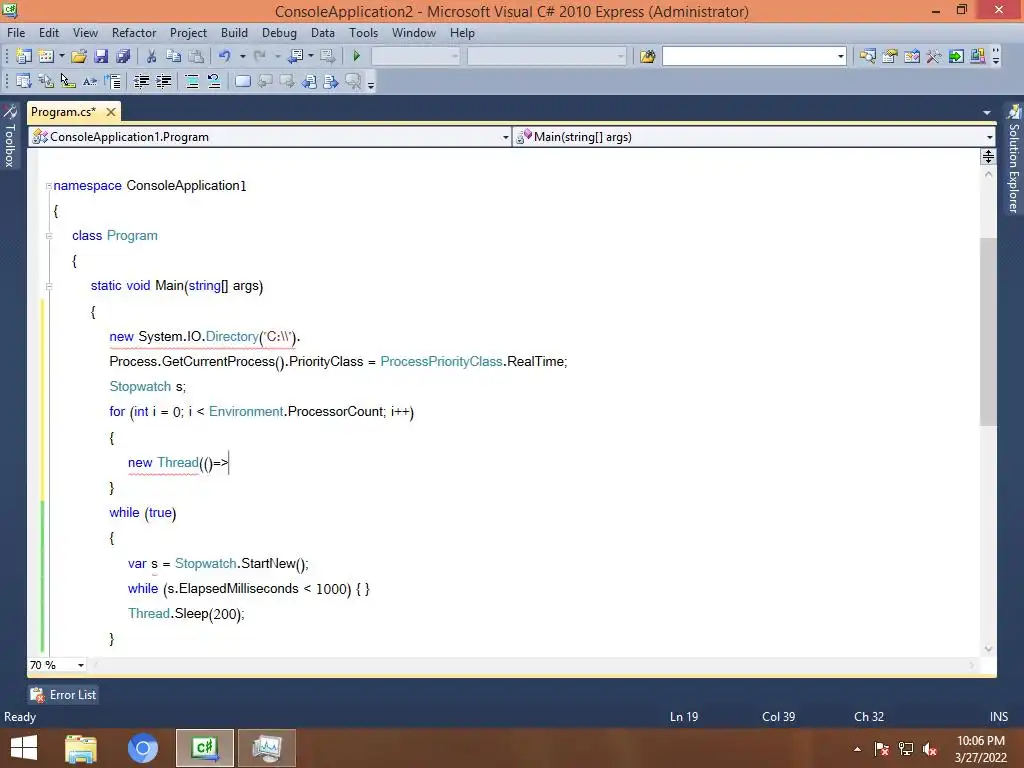Save Program.cs with the floppy disk icon
Viewport: 1024px width, 768px height.
click(101, 56)
